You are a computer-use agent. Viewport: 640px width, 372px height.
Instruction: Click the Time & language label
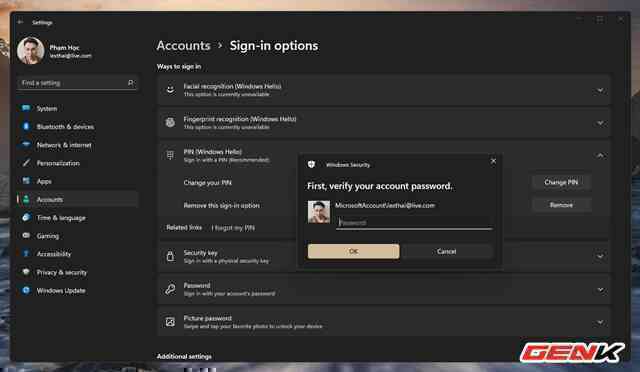pyautogui.click(x=61, y=218)
